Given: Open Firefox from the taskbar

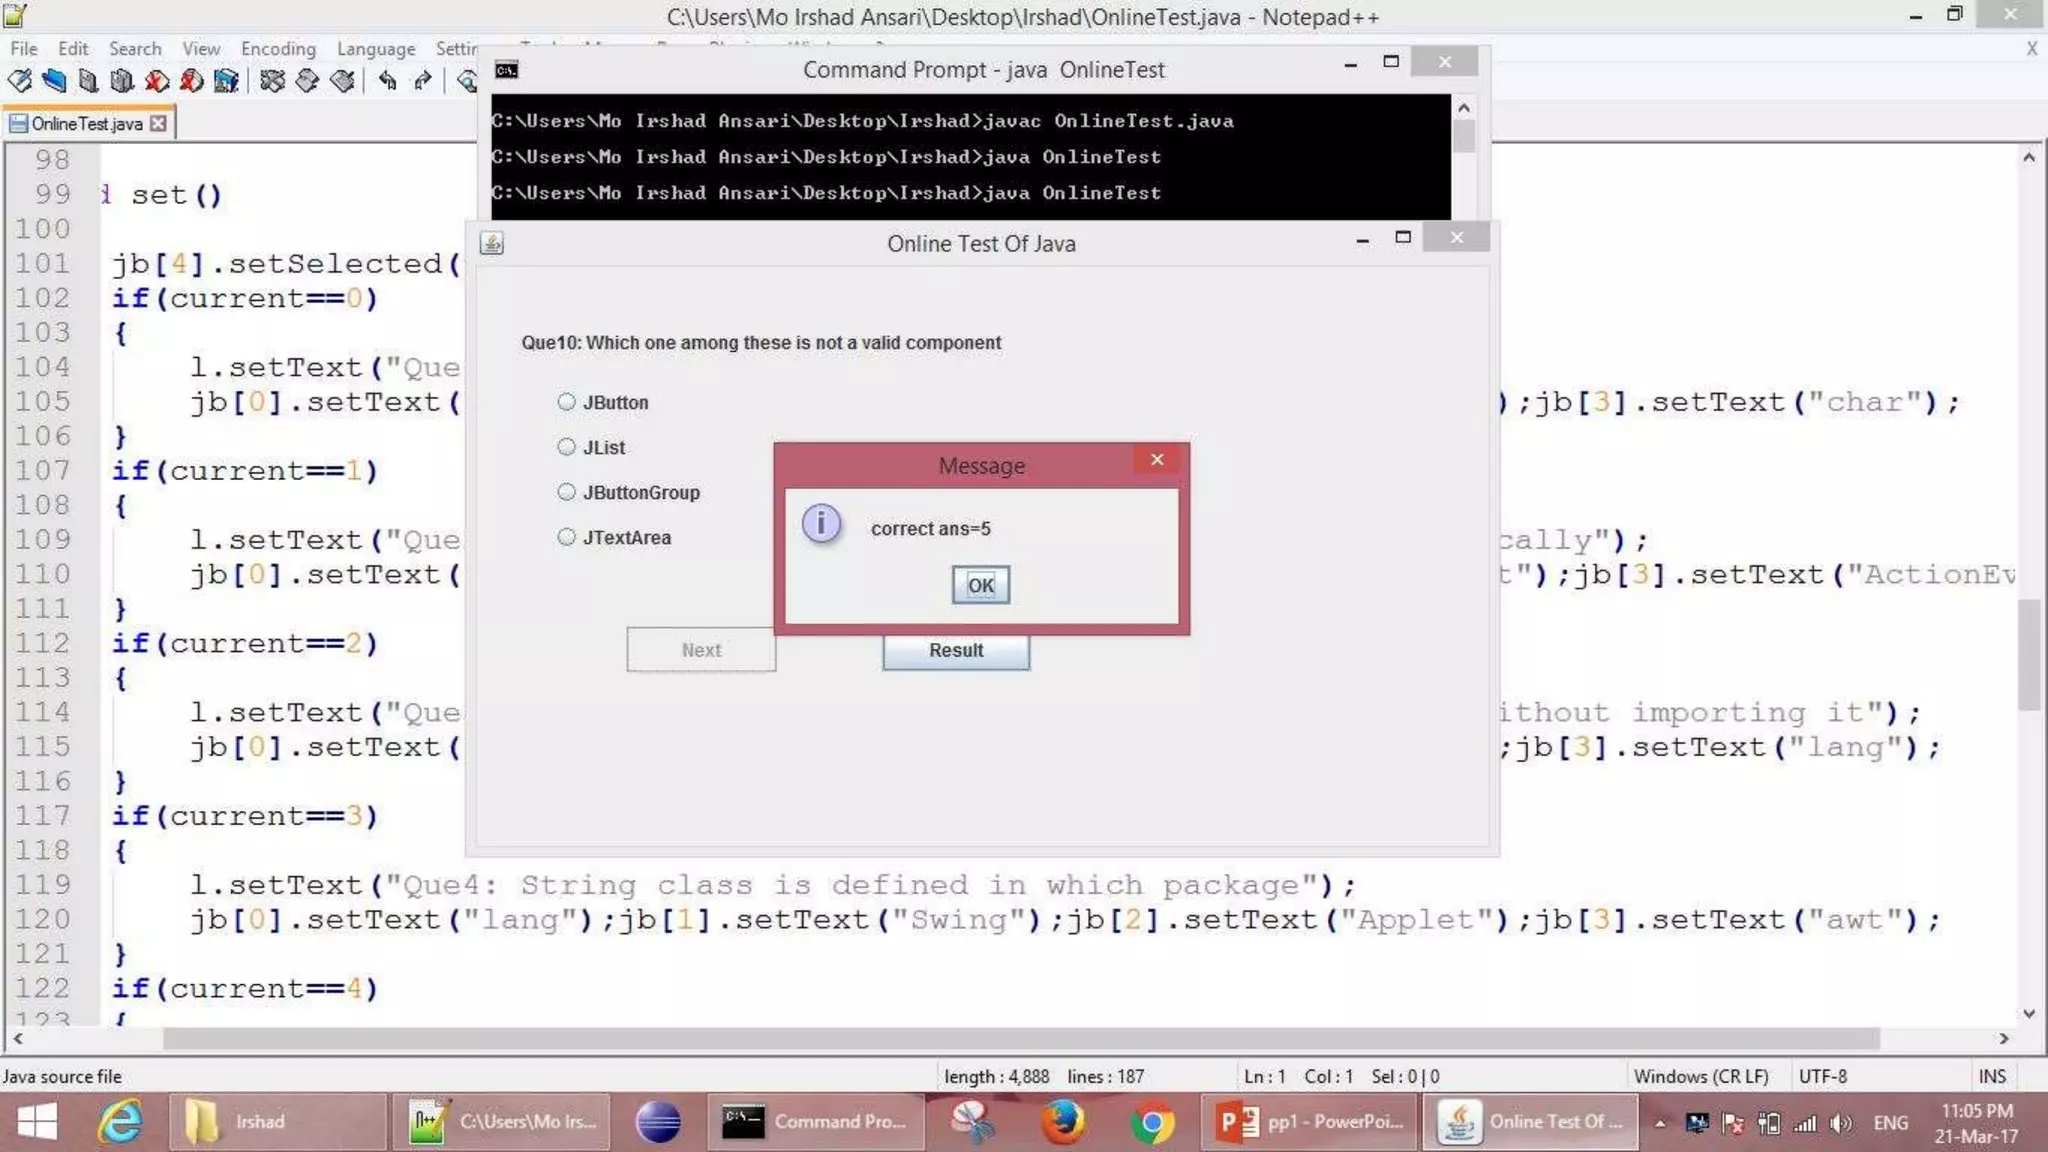Looking at the screenshot, I should (1062, 1122).
